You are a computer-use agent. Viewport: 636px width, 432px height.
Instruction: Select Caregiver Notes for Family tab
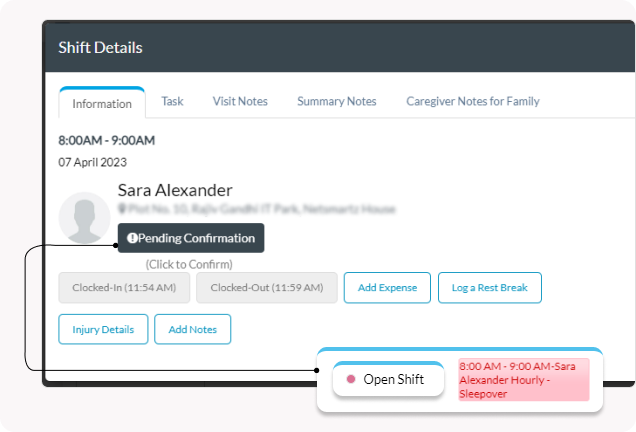[x=473, y=101]
